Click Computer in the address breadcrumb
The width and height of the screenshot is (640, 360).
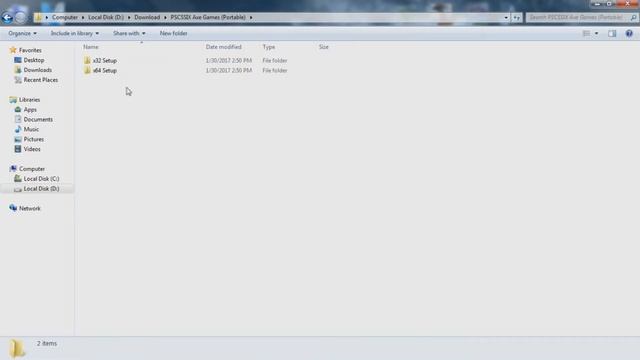tap(65, 18)
